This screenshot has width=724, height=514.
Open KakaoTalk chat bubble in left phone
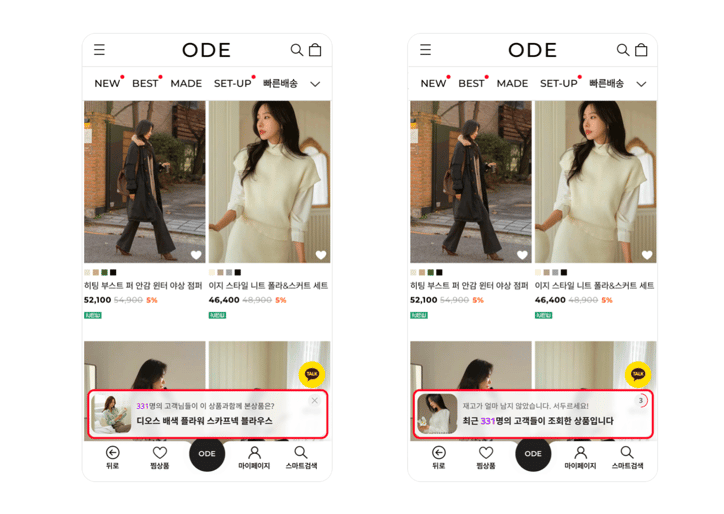point(312,374)
